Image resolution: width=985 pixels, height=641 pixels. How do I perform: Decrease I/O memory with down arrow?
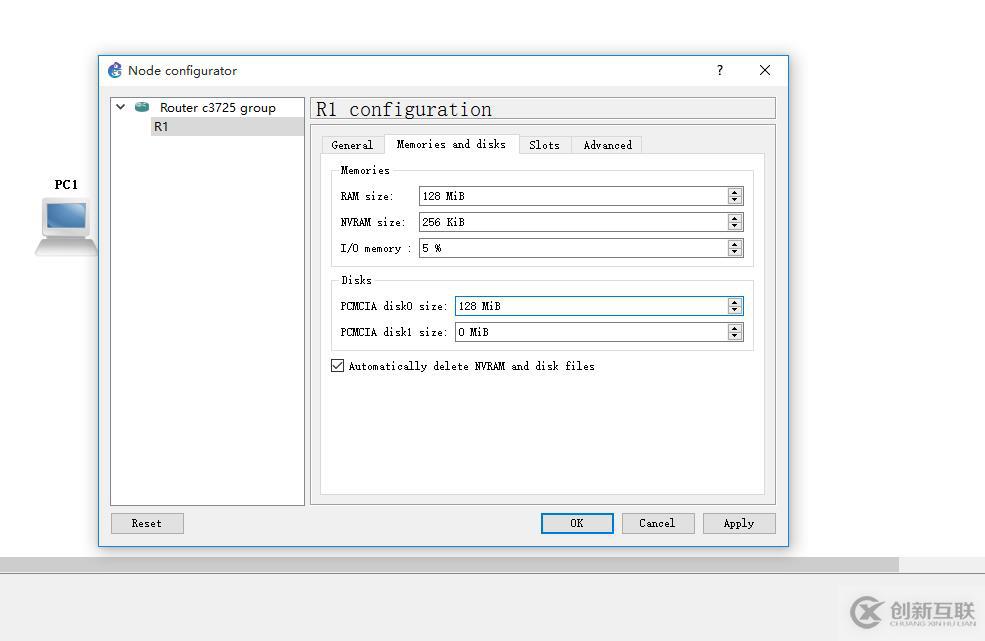[x=734, y=252]
